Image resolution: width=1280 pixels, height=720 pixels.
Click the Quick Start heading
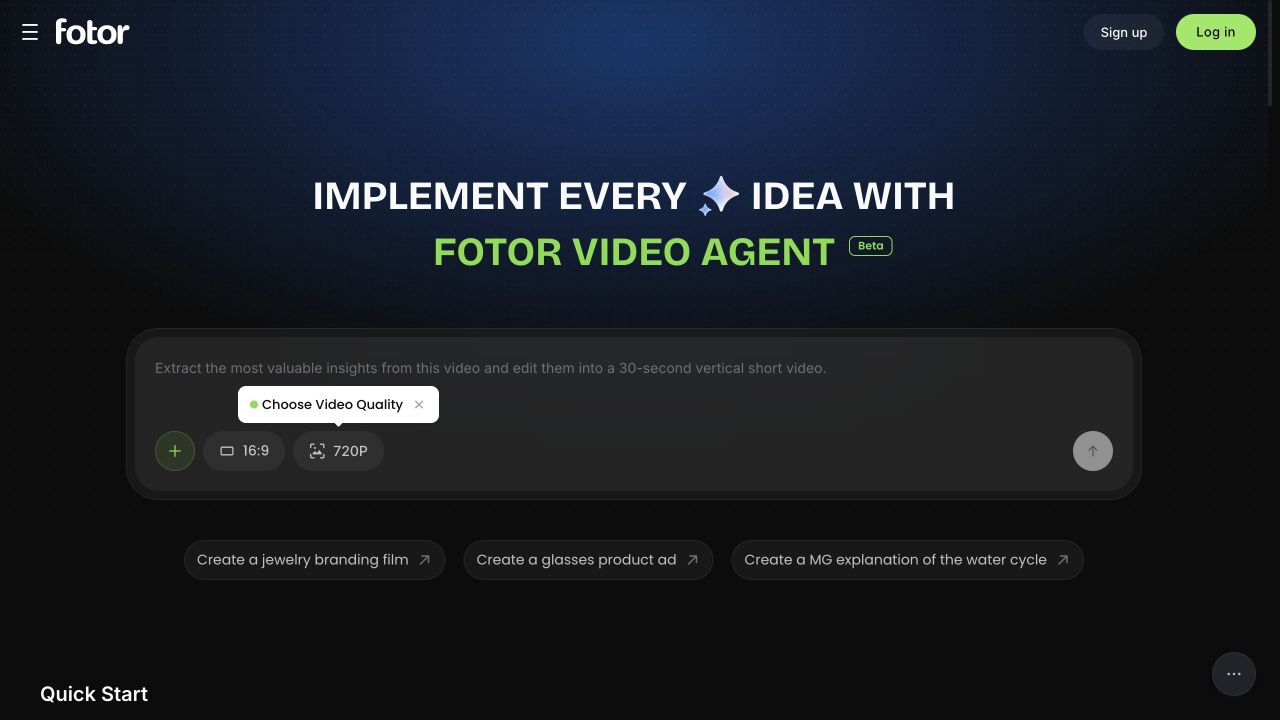click(94, 694)
